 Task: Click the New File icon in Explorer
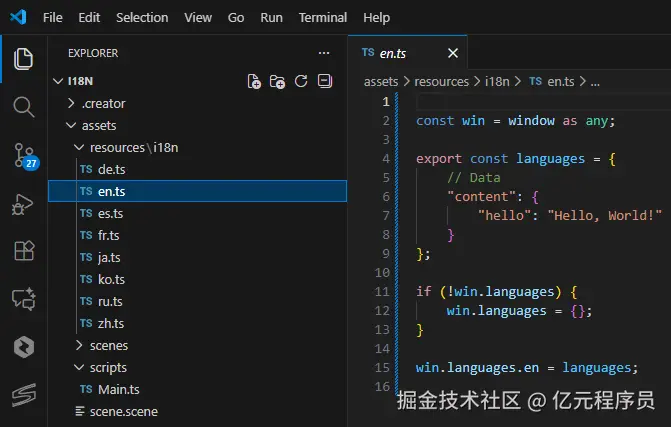click(254, 81)
